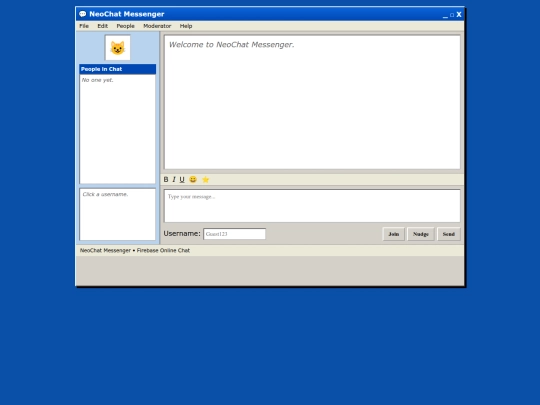Open the smiley emoji picker

(193, 179)
